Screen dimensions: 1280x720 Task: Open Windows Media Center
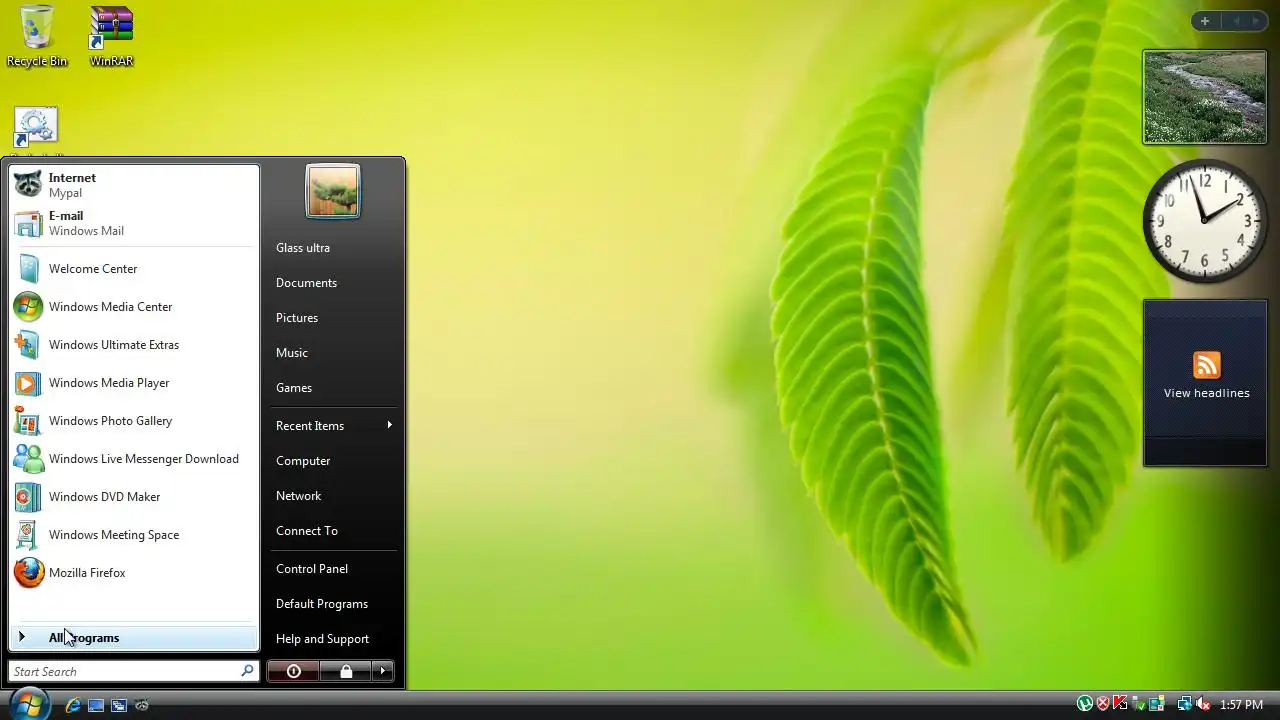tap(133, 307)
